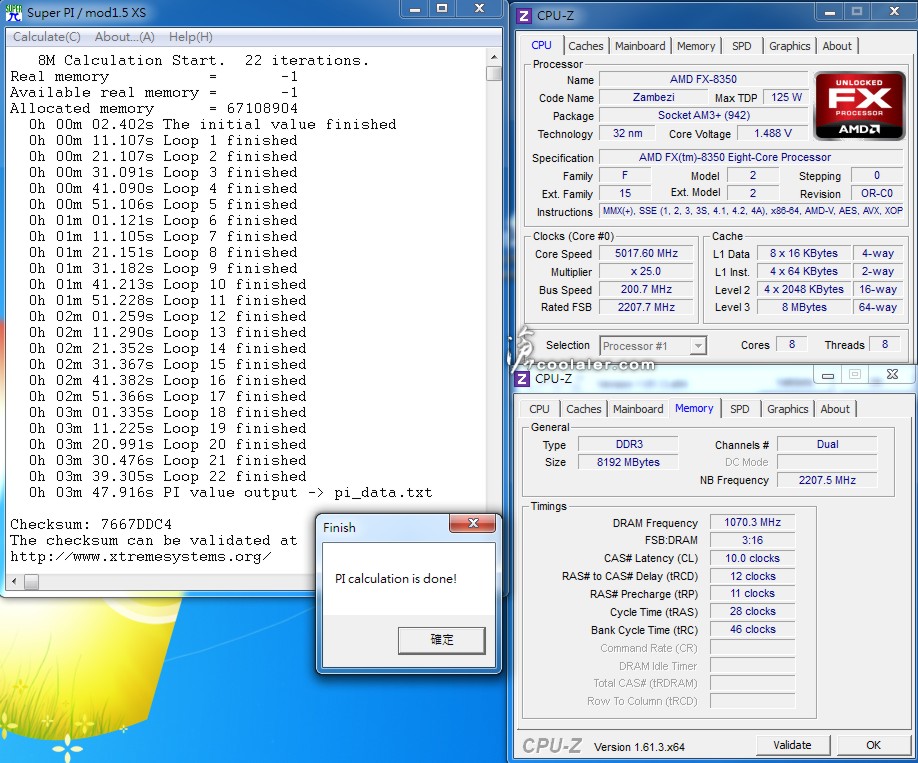Click the Super PI horizontal scrollbar left arrow
918x763 pixels.
coord(14,581)
